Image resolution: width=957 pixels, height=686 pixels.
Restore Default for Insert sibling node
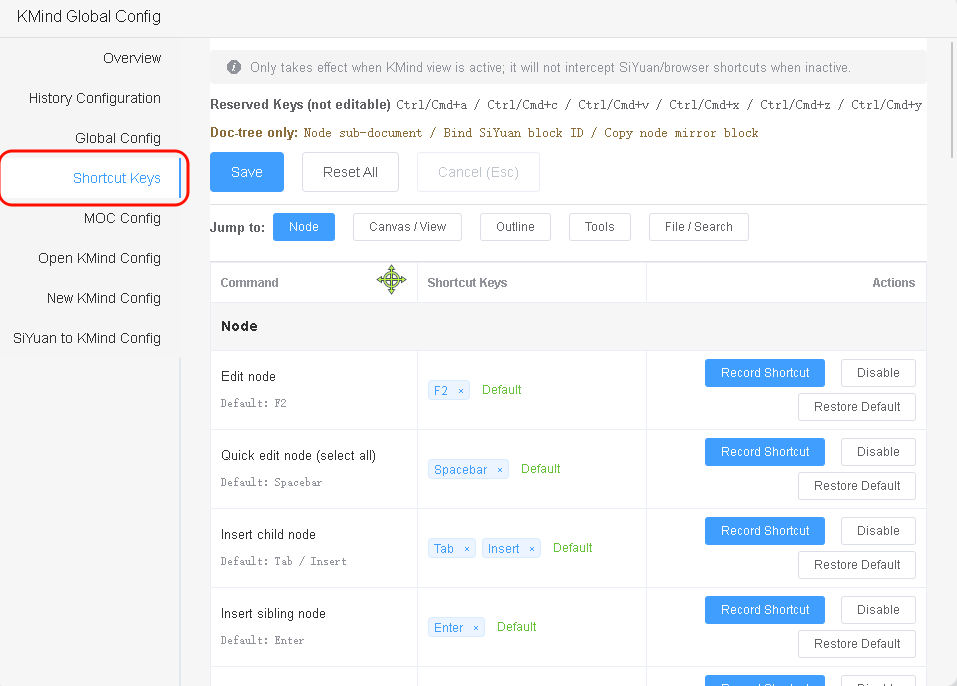[857, 644]
